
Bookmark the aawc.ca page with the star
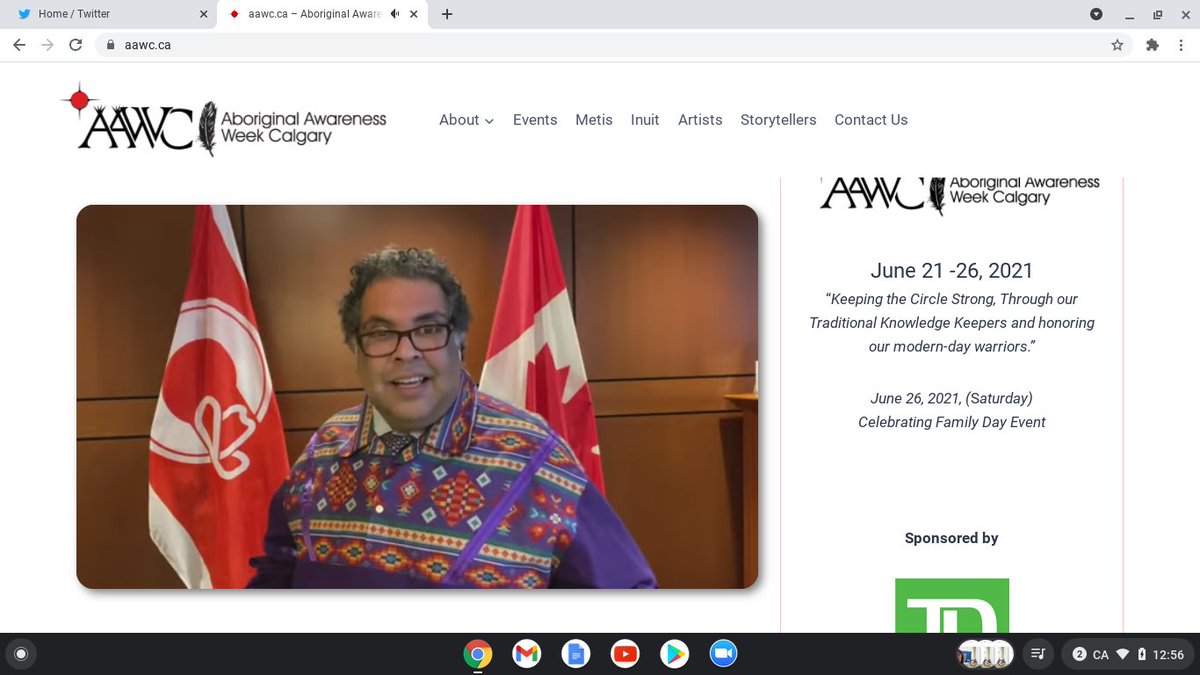[x=1117, y=45]
